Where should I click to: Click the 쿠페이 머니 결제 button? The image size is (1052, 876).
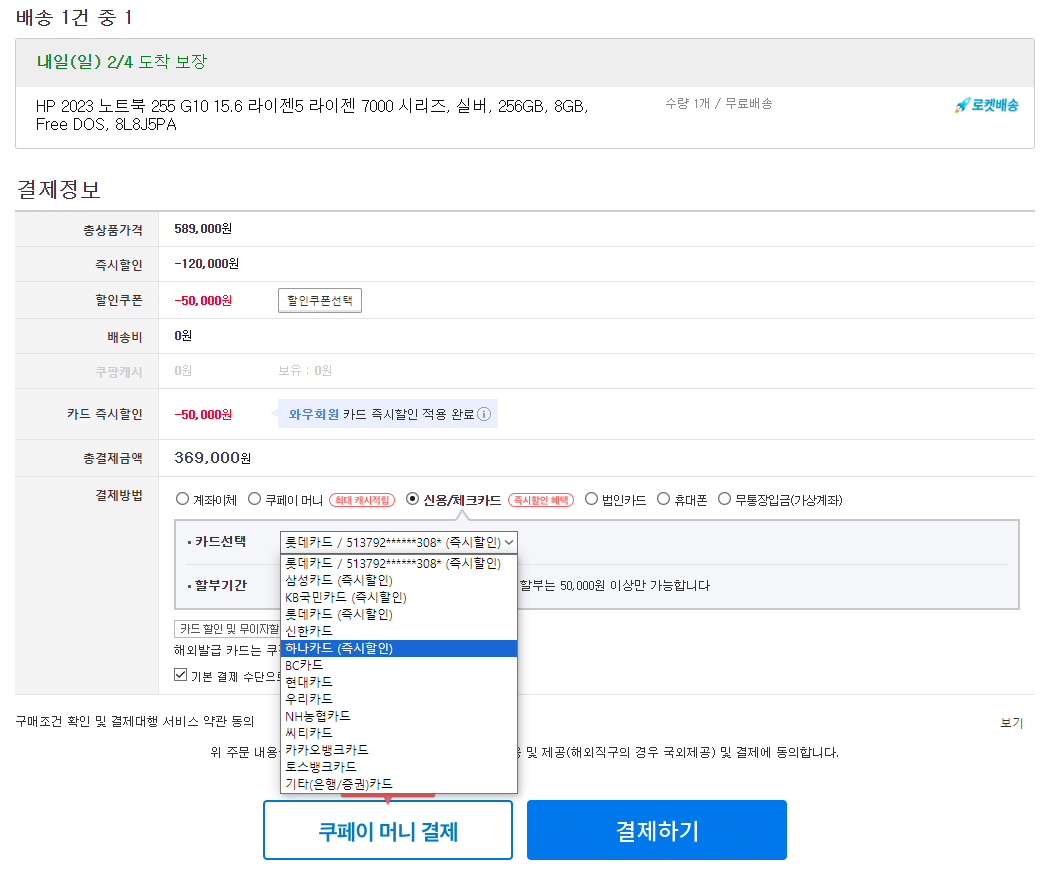point(387,830)
